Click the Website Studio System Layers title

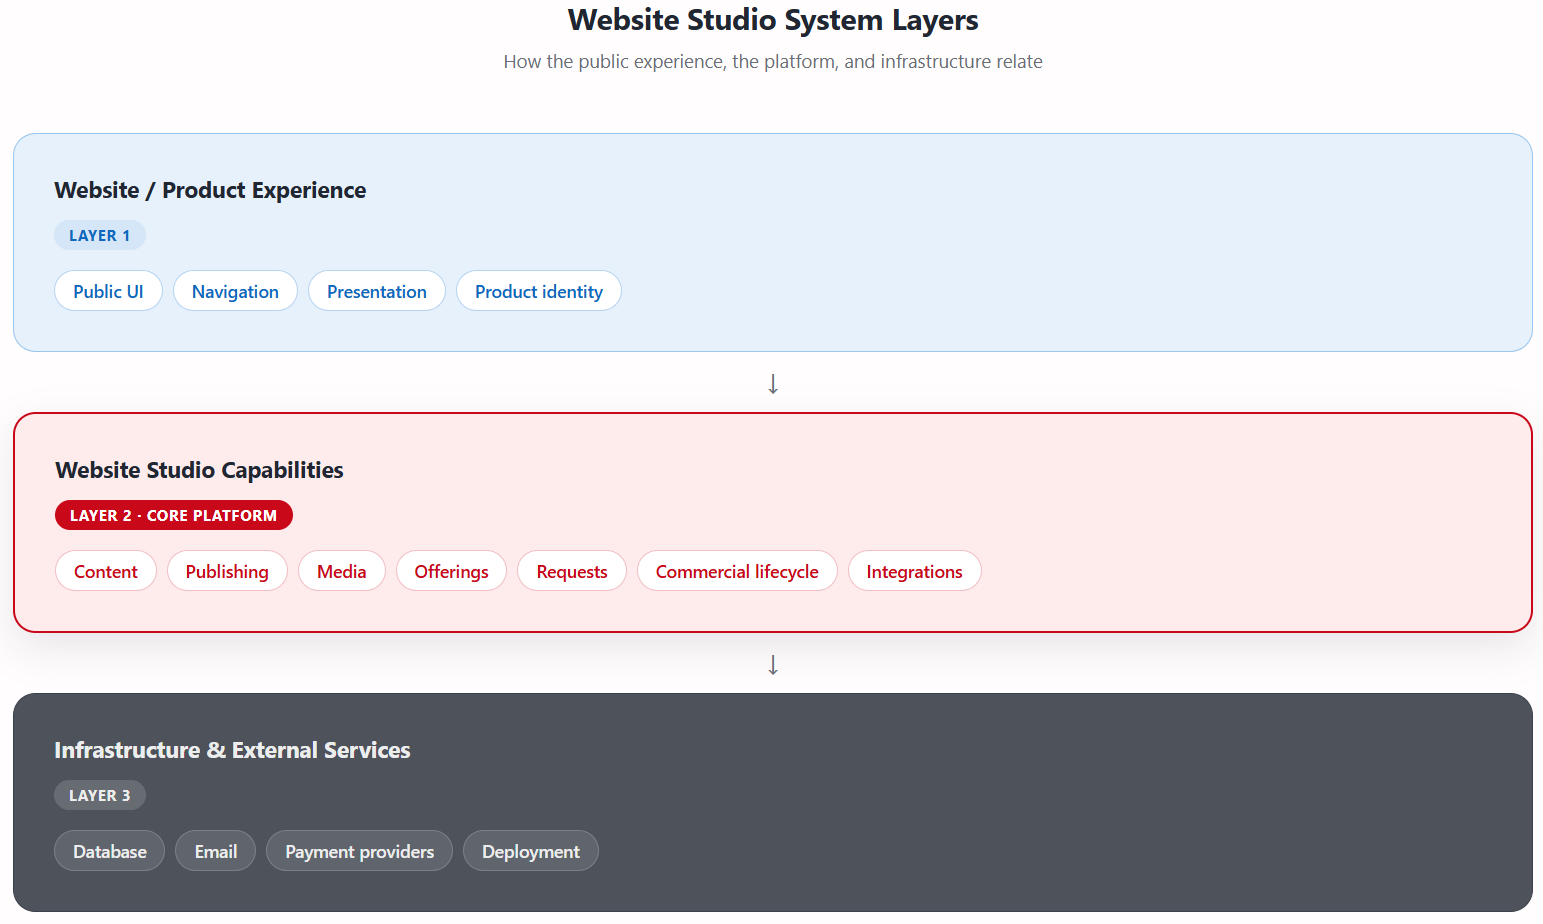(773, 20)
